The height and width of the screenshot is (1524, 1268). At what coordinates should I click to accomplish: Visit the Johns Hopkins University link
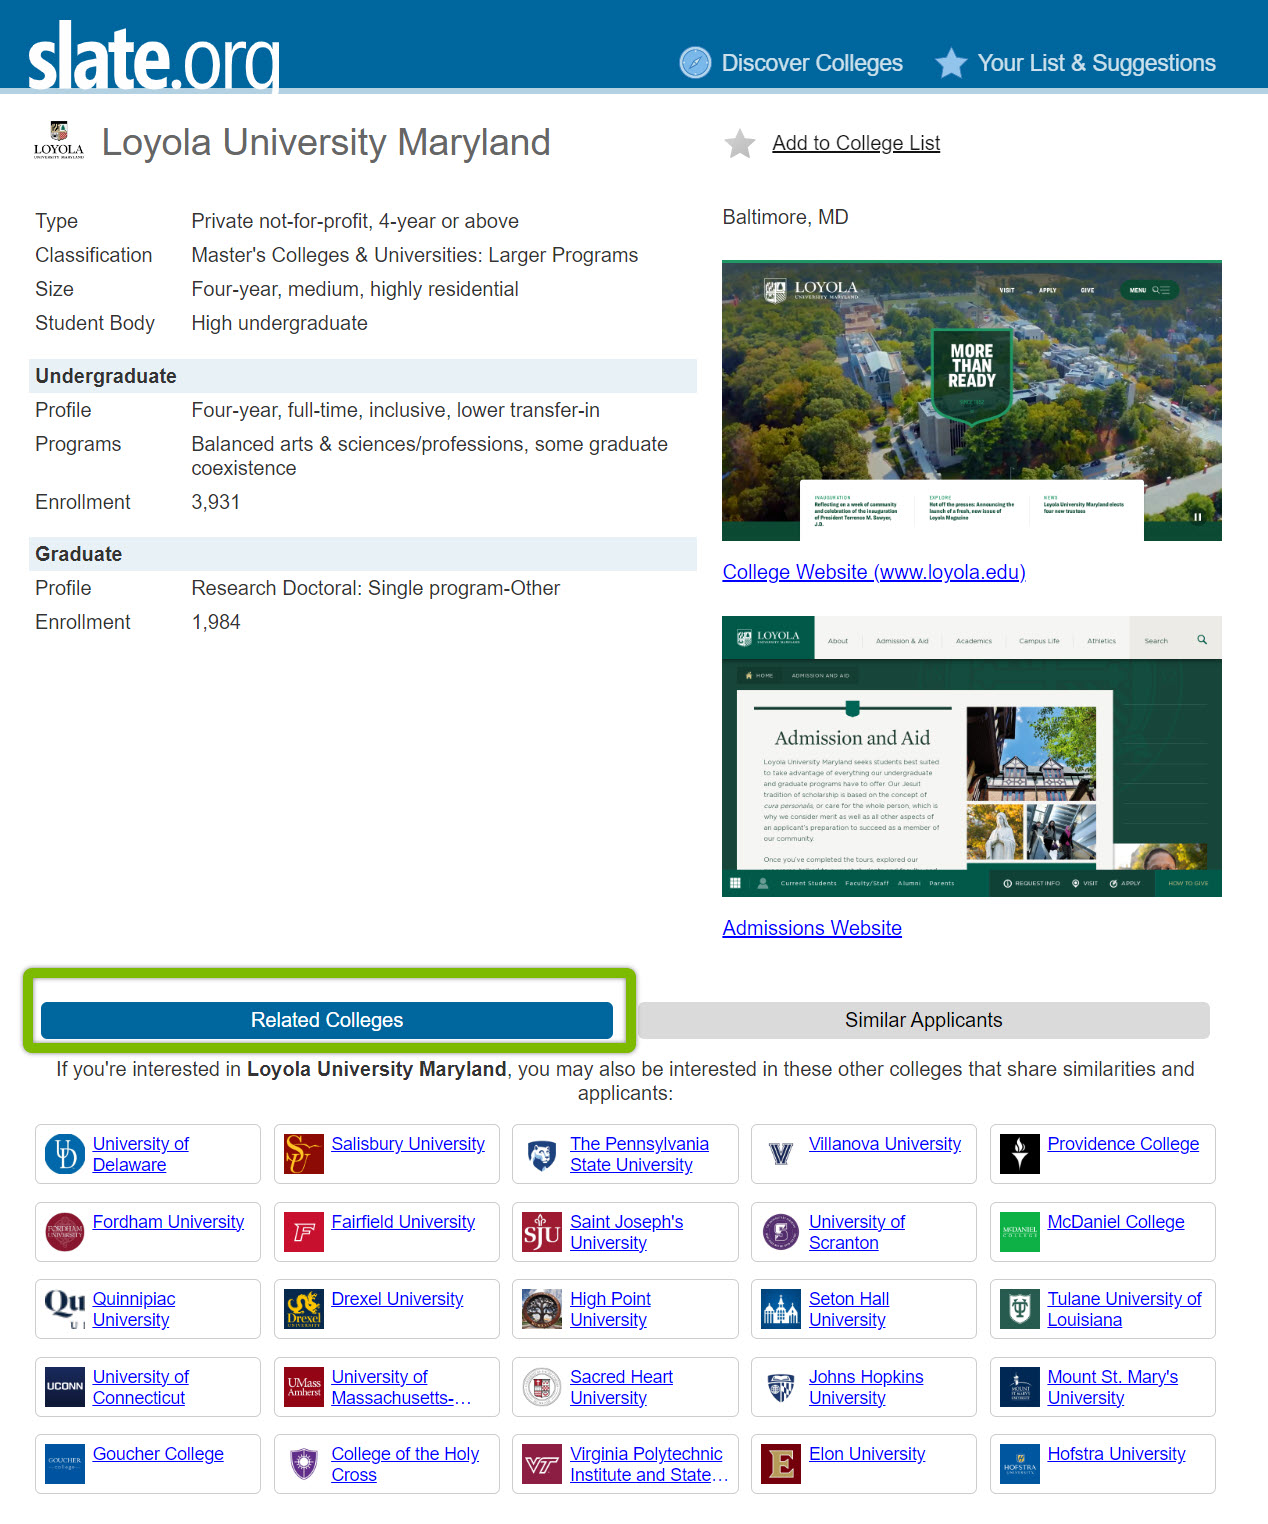(x=866, y=1387)
